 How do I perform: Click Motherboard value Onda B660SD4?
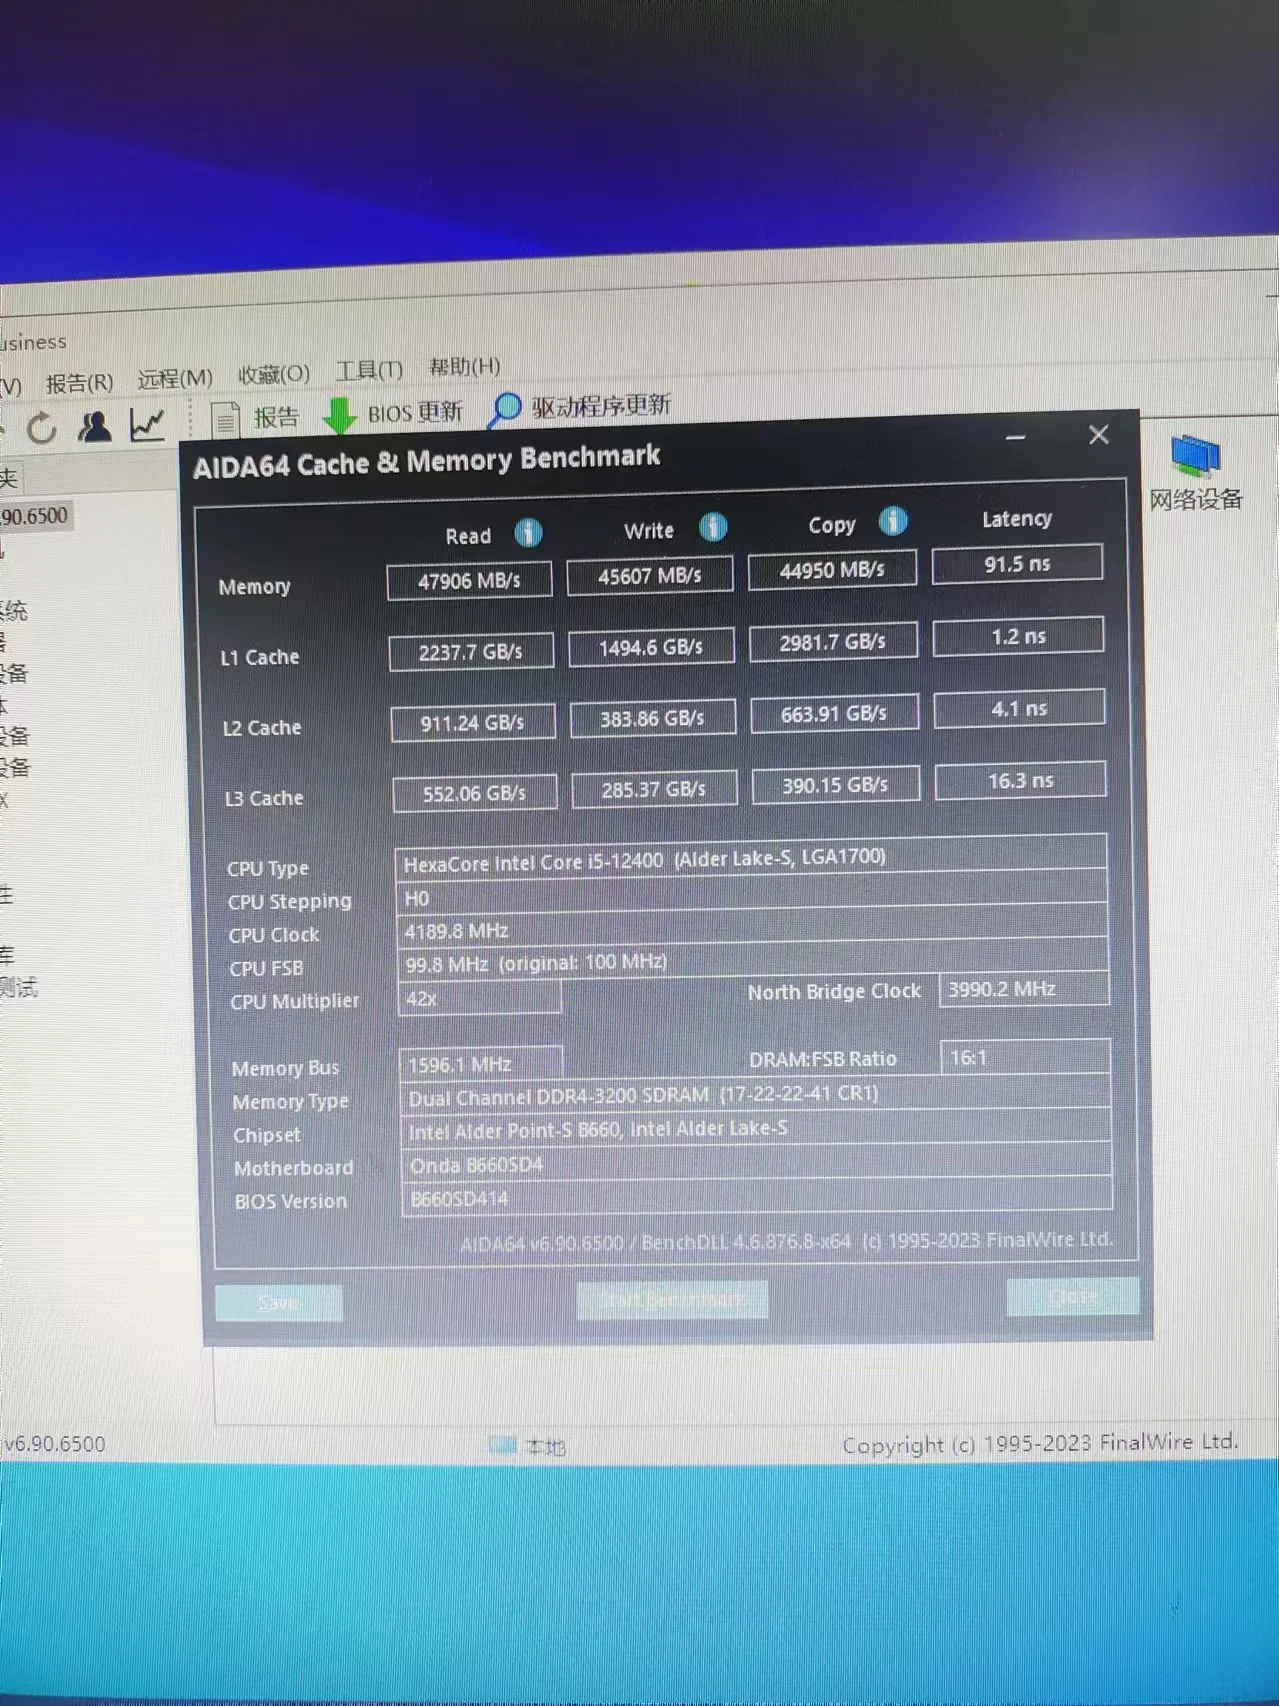(x=757, y=1163)
